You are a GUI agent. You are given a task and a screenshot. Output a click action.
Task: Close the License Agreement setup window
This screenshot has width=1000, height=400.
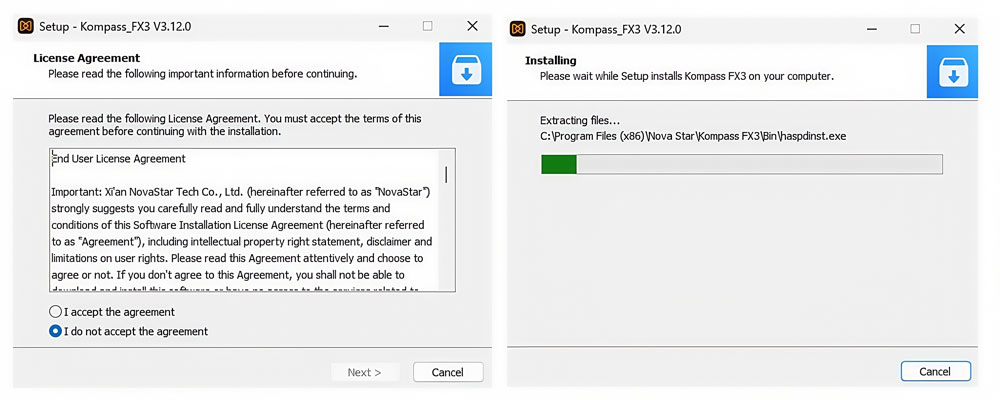472,26
